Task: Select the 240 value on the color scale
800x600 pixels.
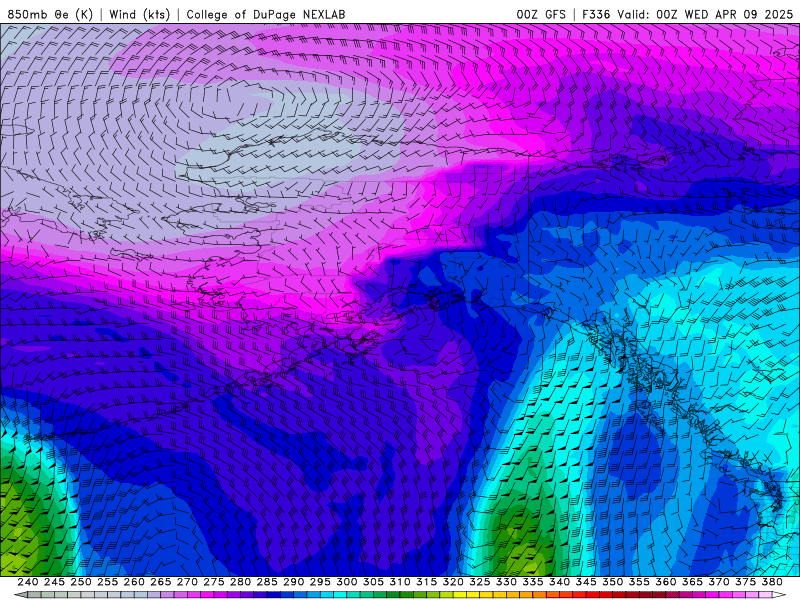Action: tap(28, 582)
